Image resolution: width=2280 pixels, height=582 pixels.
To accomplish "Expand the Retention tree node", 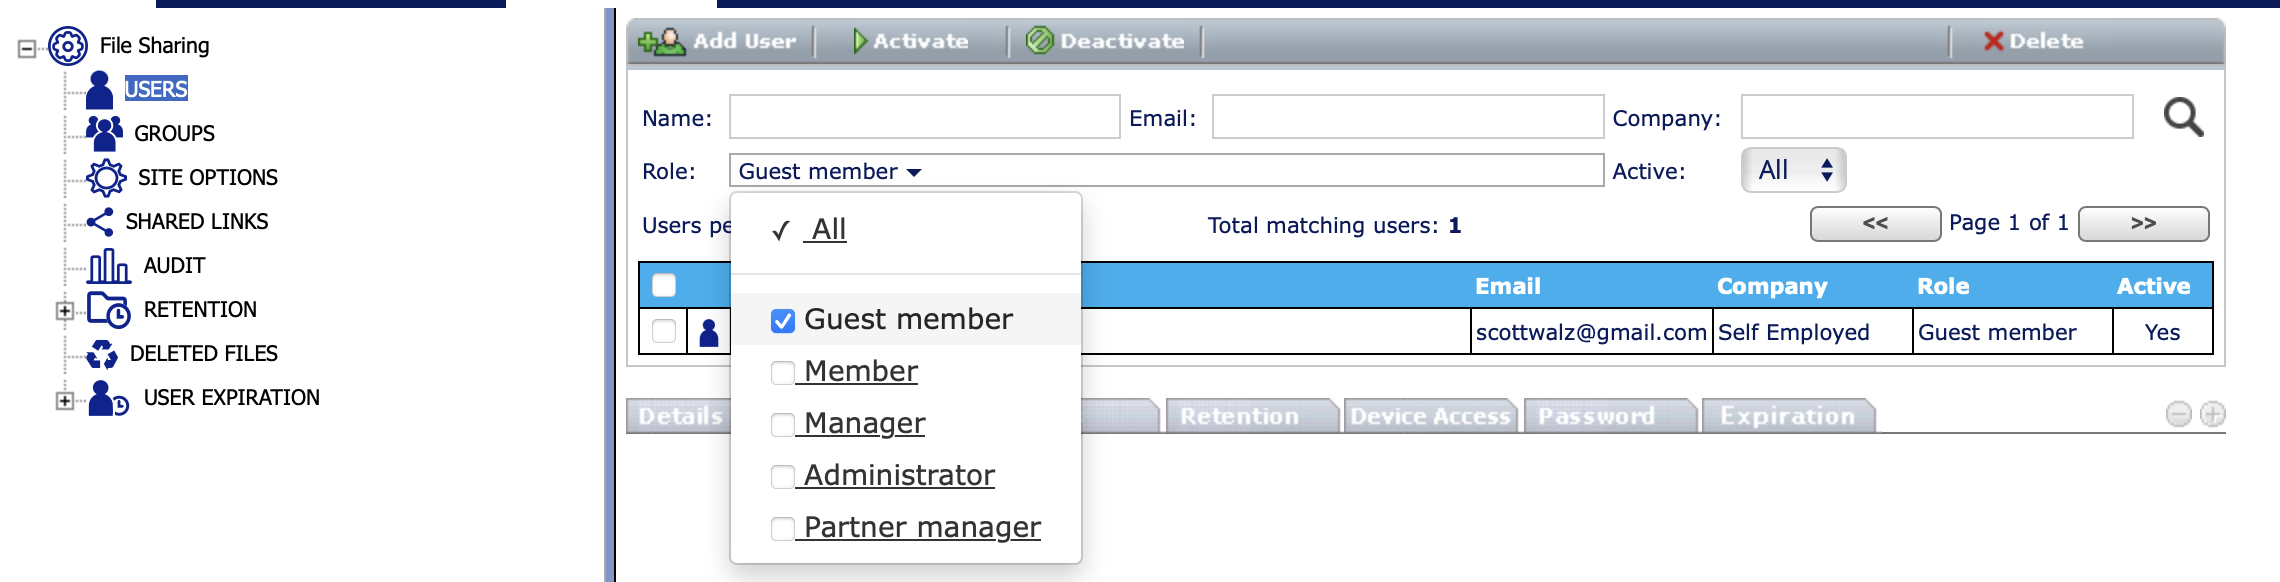I will point(65,311).
